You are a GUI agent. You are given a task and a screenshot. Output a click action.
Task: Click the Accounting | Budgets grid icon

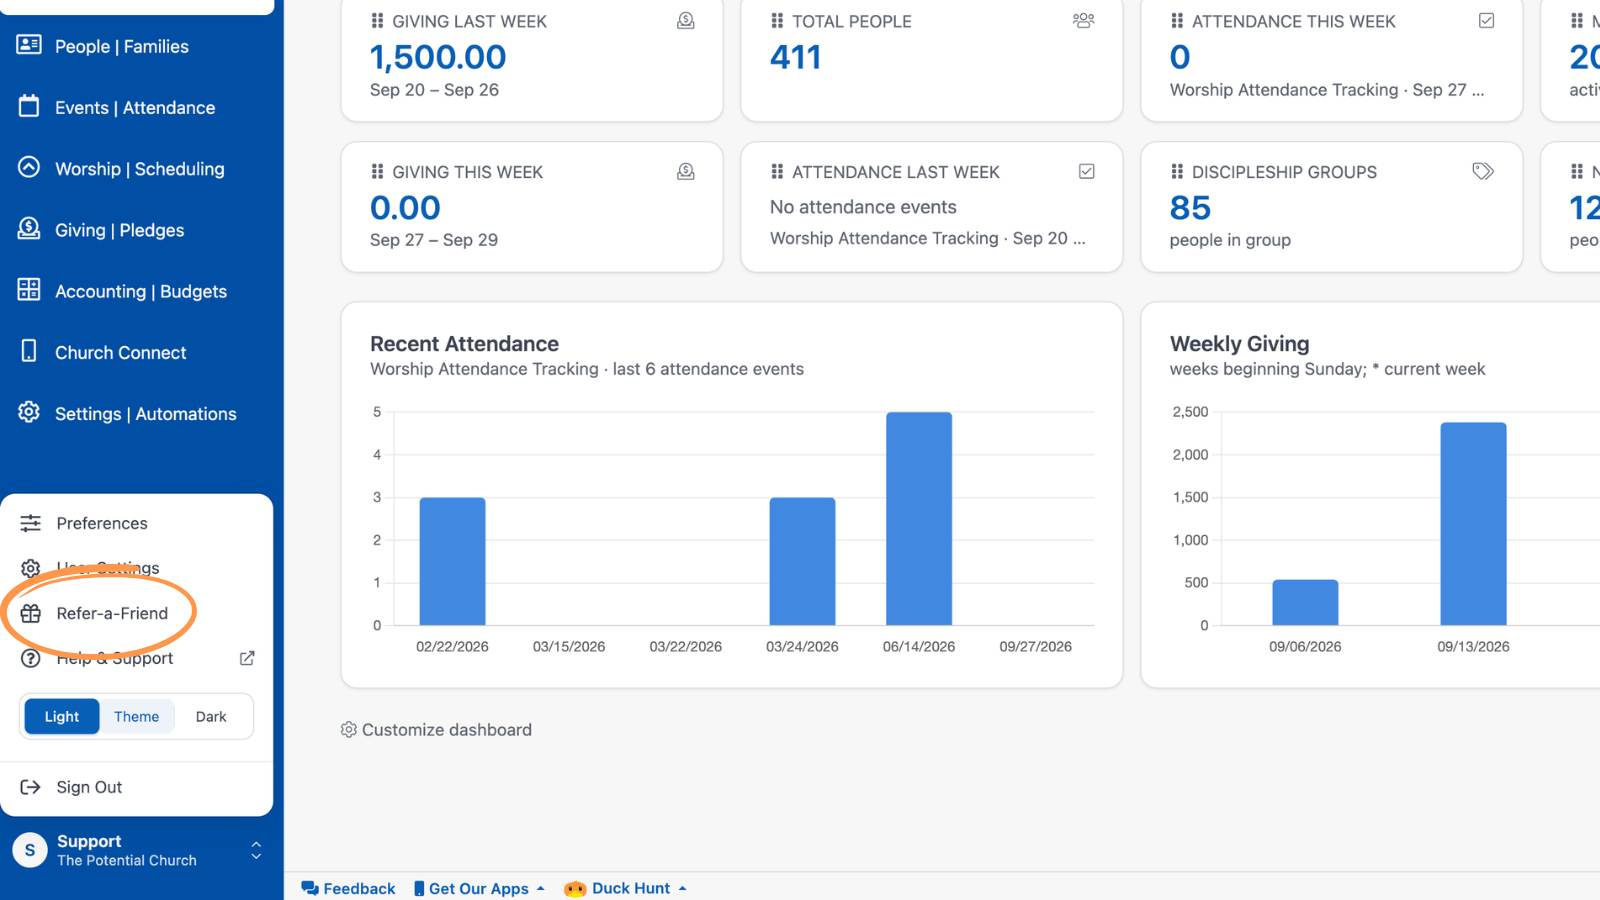(x=29, y=290)
